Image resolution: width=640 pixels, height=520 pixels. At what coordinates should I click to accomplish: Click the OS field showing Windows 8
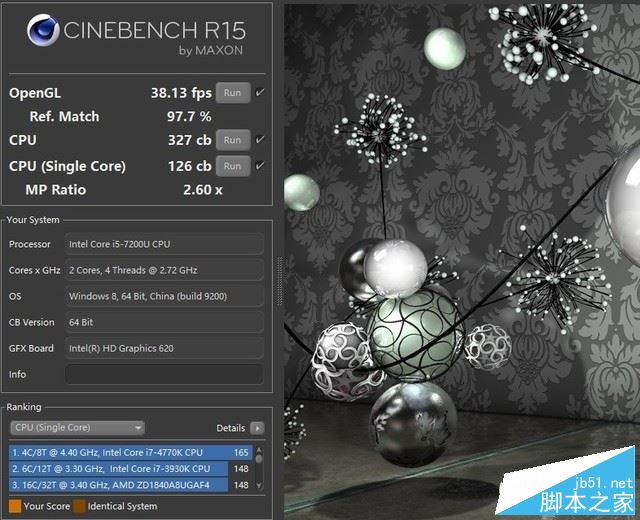[x=164, y=296]
